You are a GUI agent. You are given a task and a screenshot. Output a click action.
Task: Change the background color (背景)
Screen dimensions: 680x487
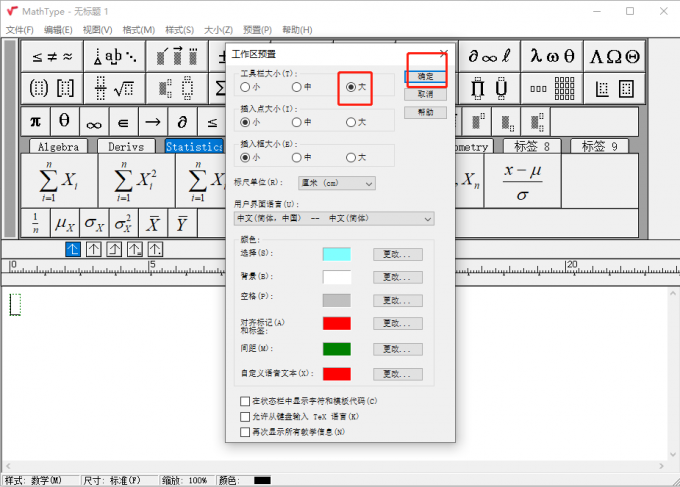coord(398,277)
